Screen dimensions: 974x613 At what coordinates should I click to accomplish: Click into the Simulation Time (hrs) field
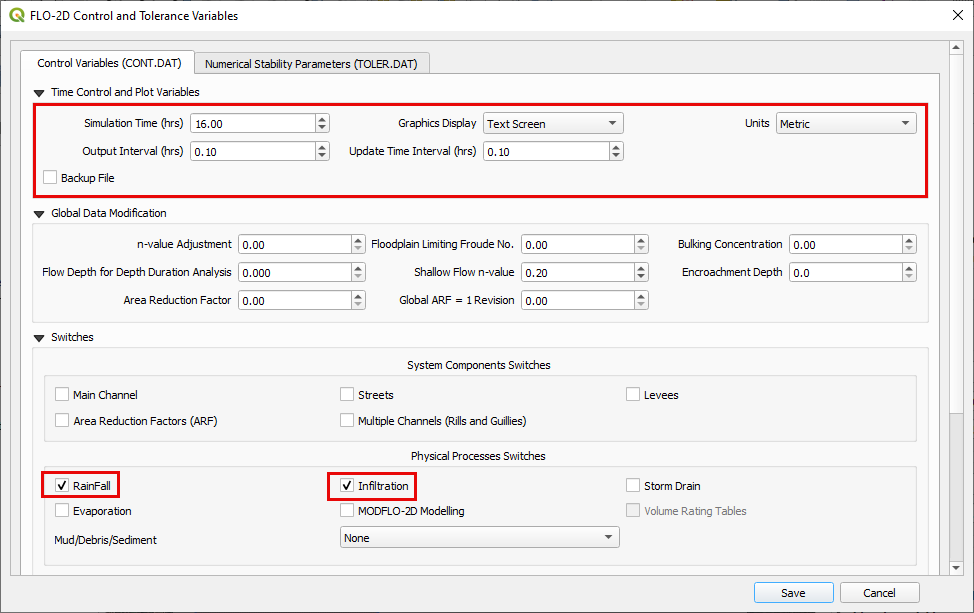pos(251,124)
